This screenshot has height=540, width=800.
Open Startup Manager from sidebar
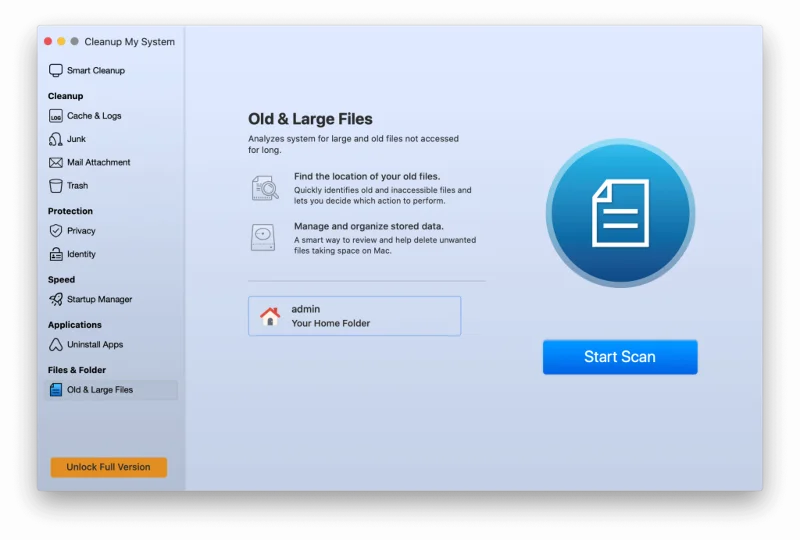tap(99, 299)
